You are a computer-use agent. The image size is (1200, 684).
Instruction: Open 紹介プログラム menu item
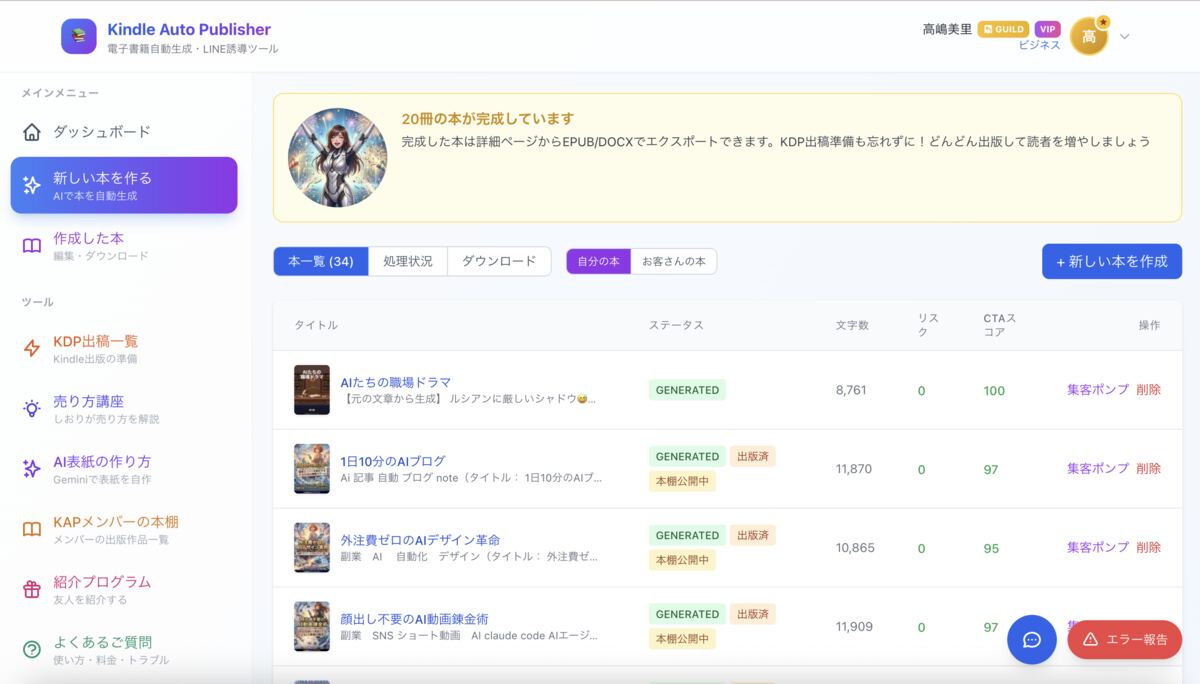(x=124, y=589)
